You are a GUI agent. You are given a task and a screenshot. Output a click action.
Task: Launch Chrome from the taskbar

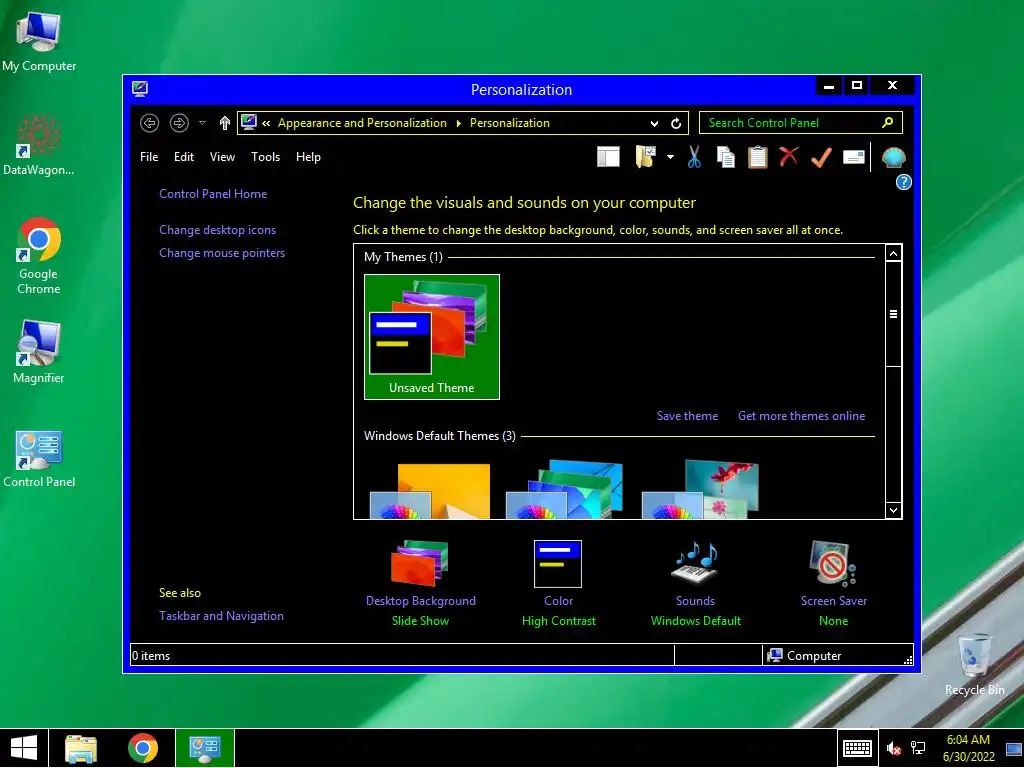143,748
